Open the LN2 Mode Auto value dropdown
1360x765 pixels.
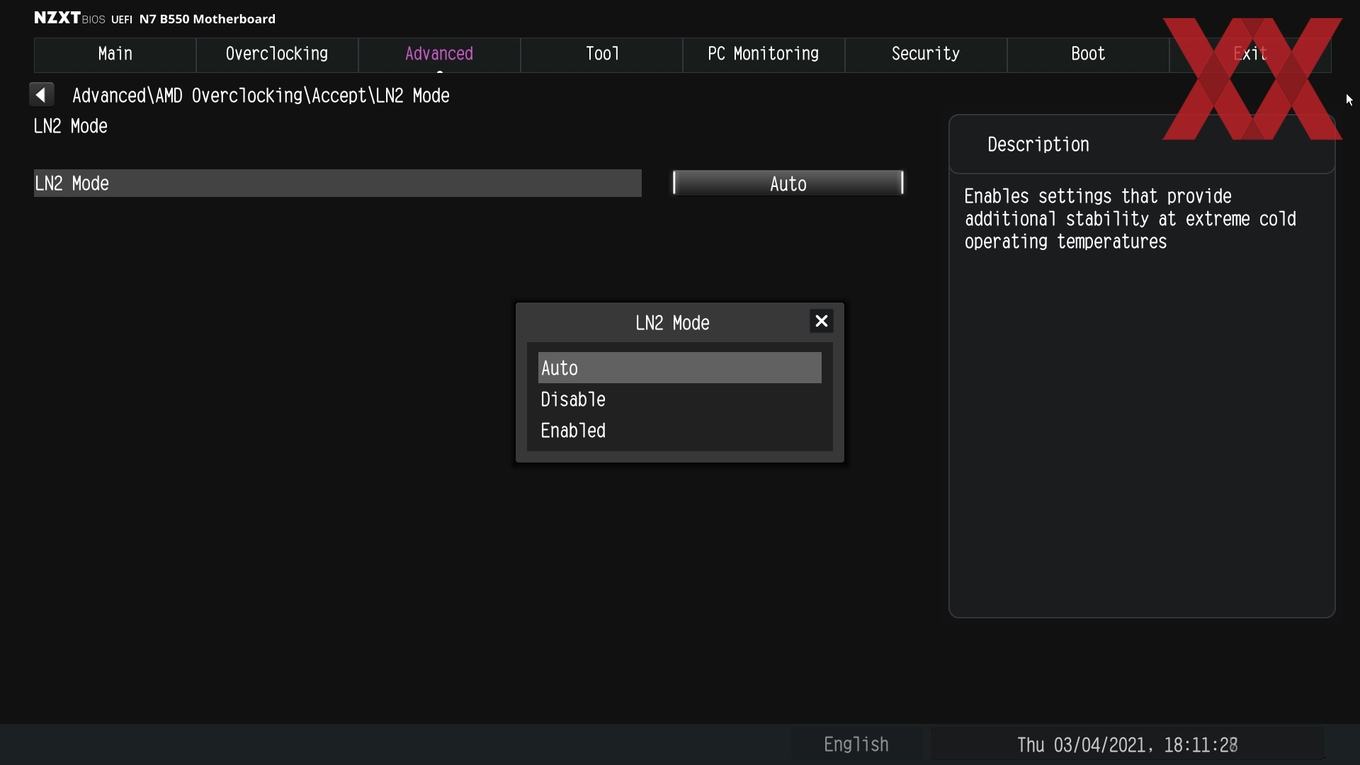(788, 183)
